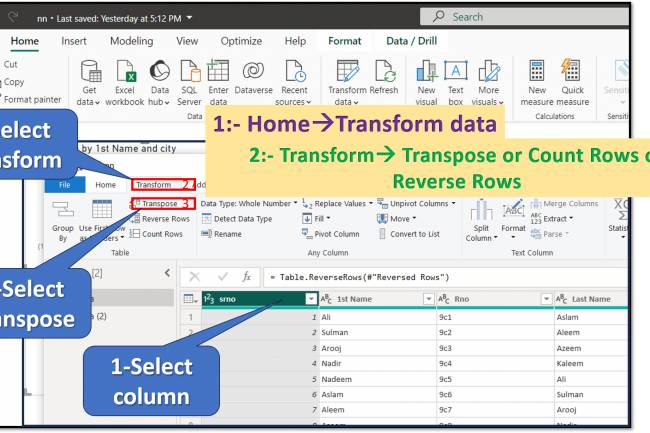Open the Query Editor File tab
Image resolution: width=650 pixels, height=433 pixels.
[65, 185]
